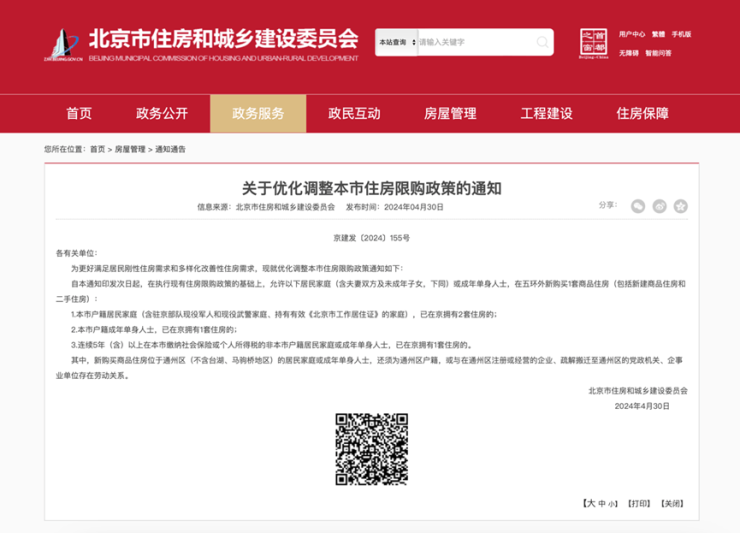Click the search magnifier icon
This screenshot has height=533, width=740.
[543, 42]
